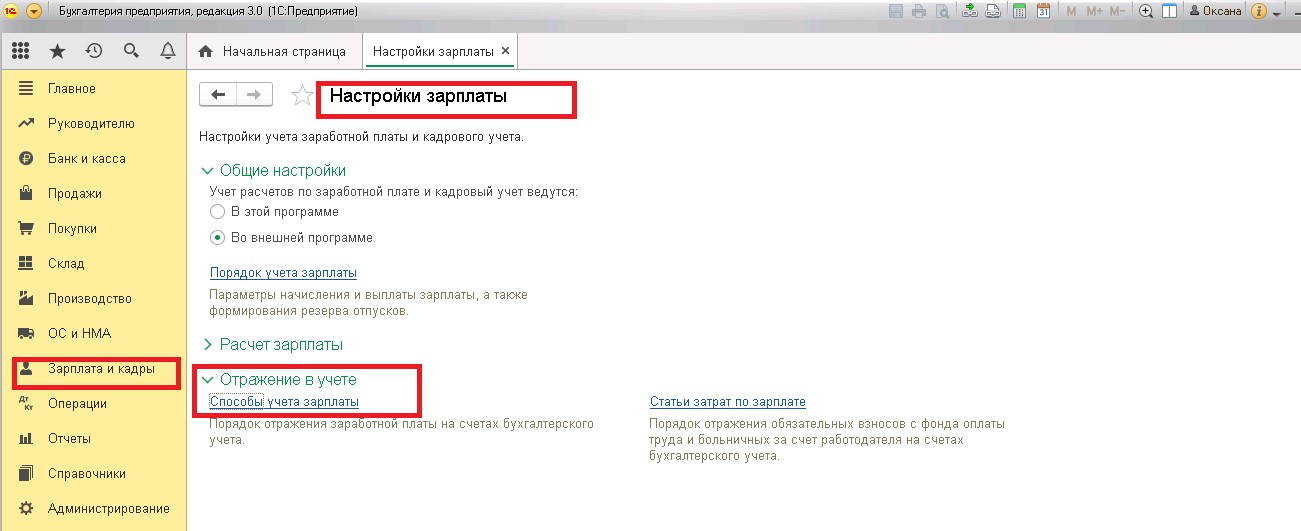
Task: Click the Forward arrow button
Action: point(254,94)
